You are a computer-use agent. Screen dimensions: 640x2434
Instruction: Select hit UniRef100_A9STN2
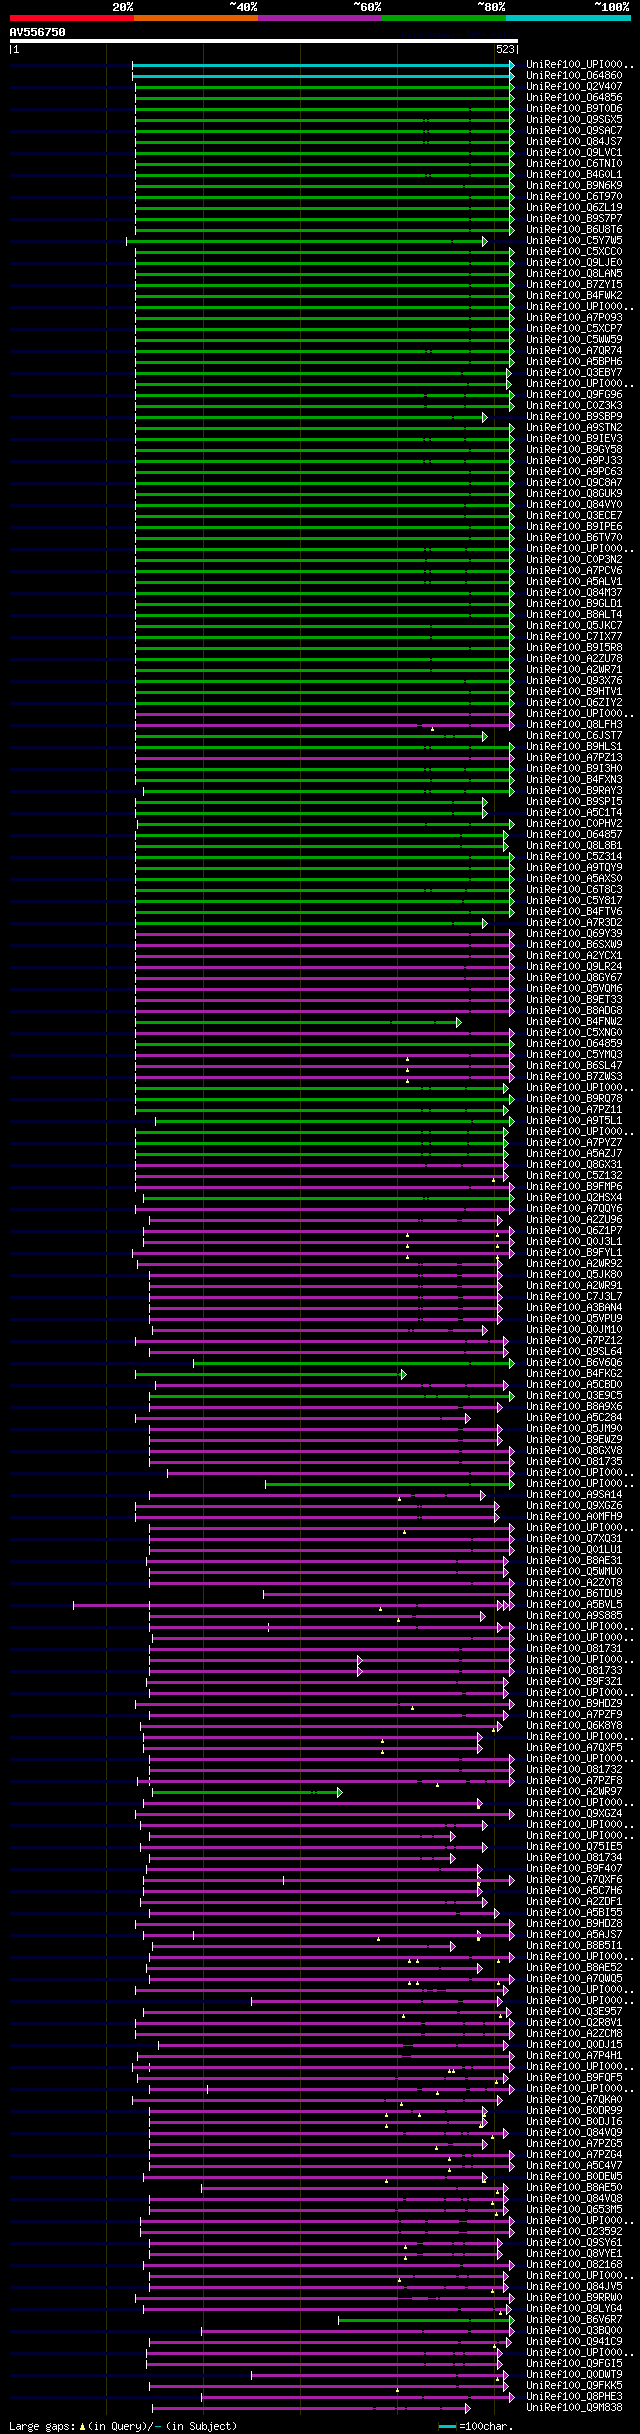point(574,427)
